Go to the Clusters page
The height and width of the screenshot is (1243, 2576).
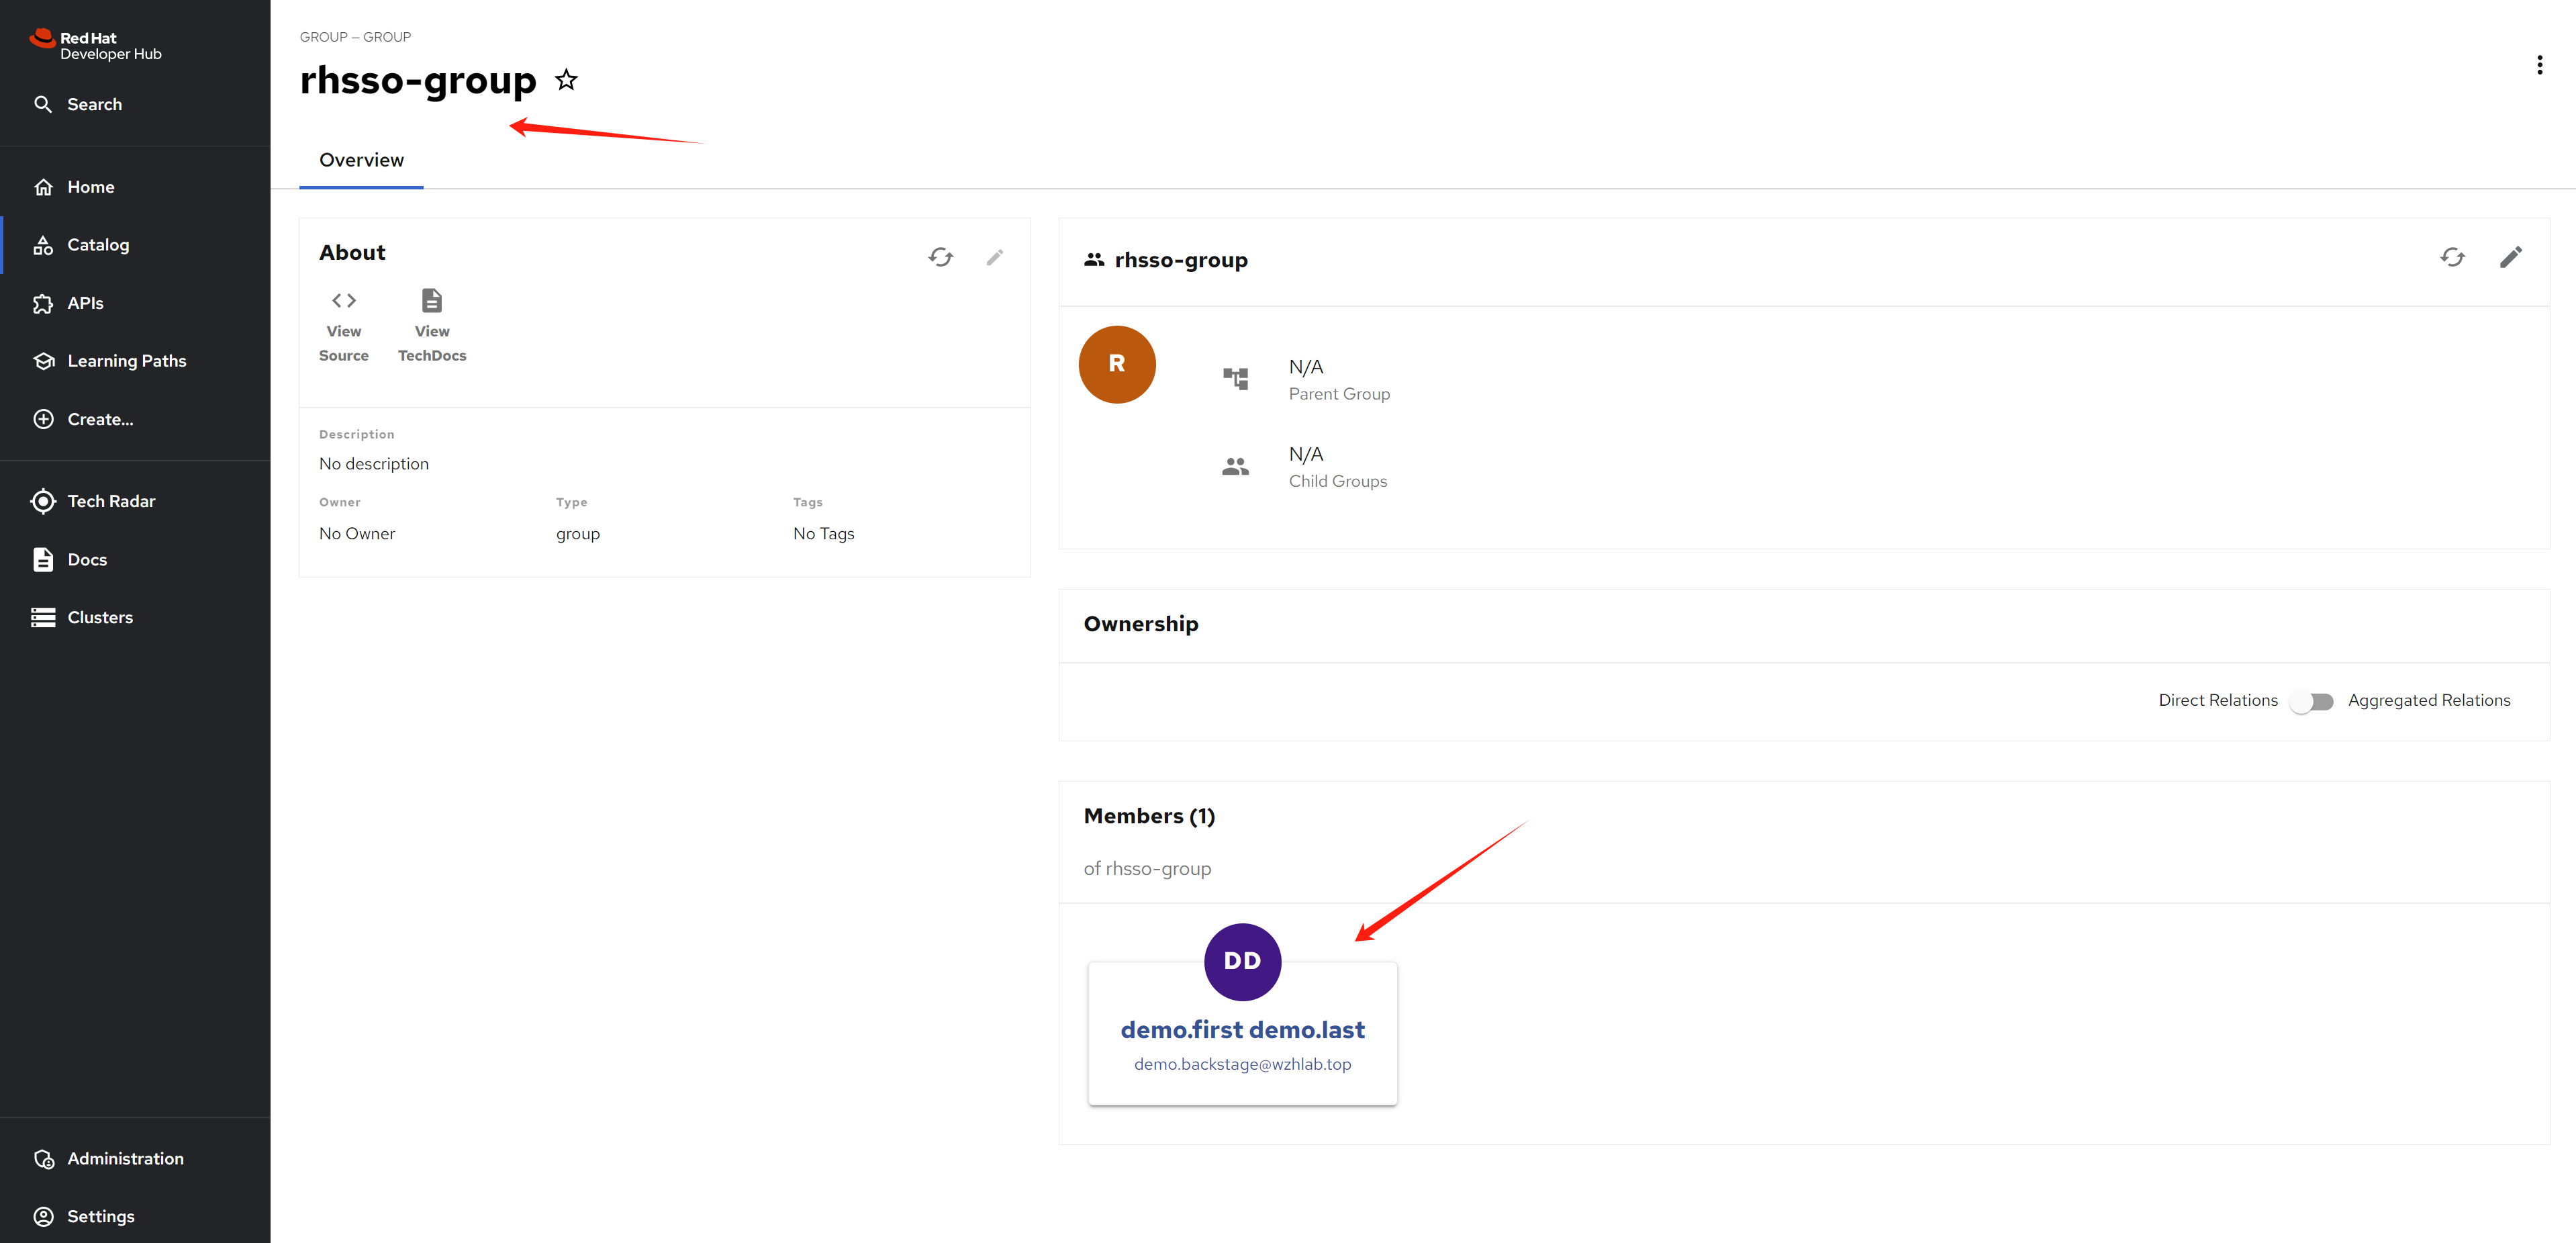tap(100, 617)
